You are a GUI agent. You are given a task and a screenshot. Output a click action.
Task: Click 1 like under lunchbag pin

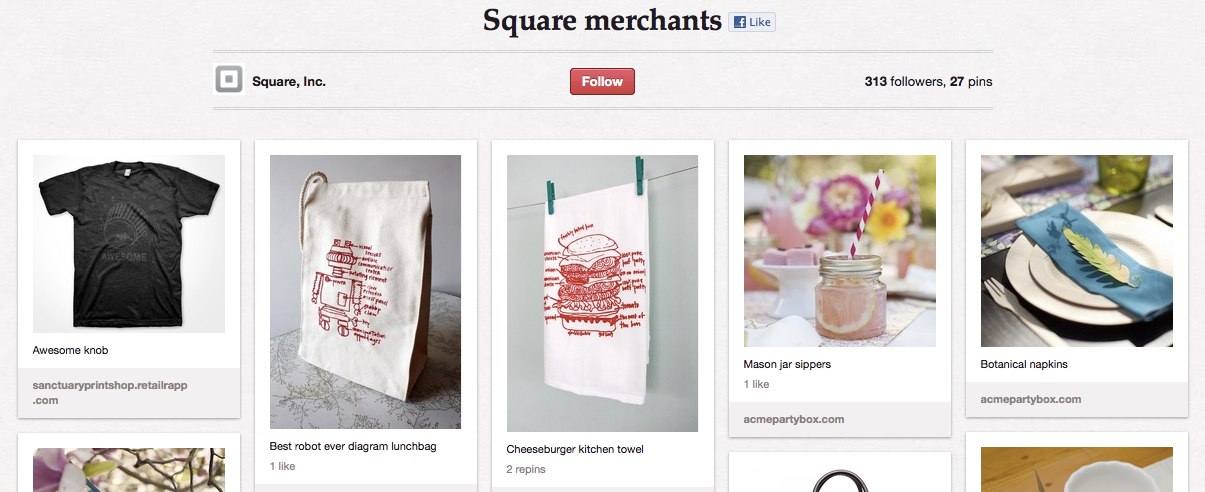[283, 466]
